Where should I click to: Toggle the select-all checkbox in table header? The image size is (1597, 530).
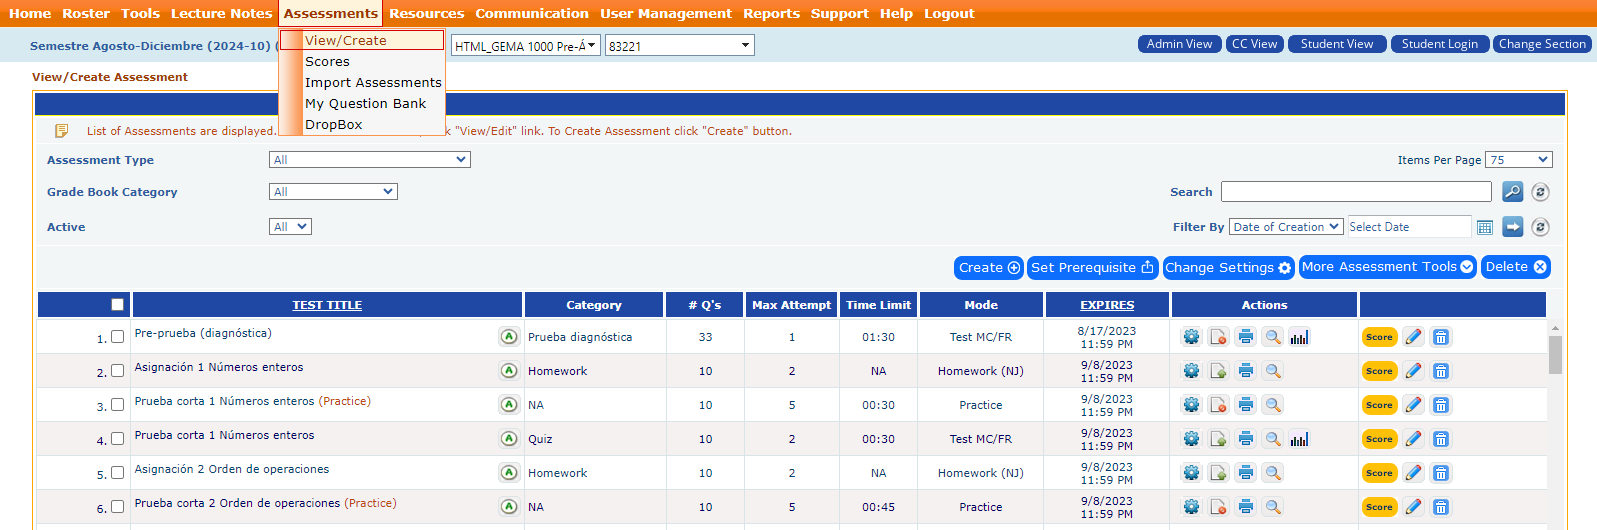pyautogui.click(x=118, y=305)
